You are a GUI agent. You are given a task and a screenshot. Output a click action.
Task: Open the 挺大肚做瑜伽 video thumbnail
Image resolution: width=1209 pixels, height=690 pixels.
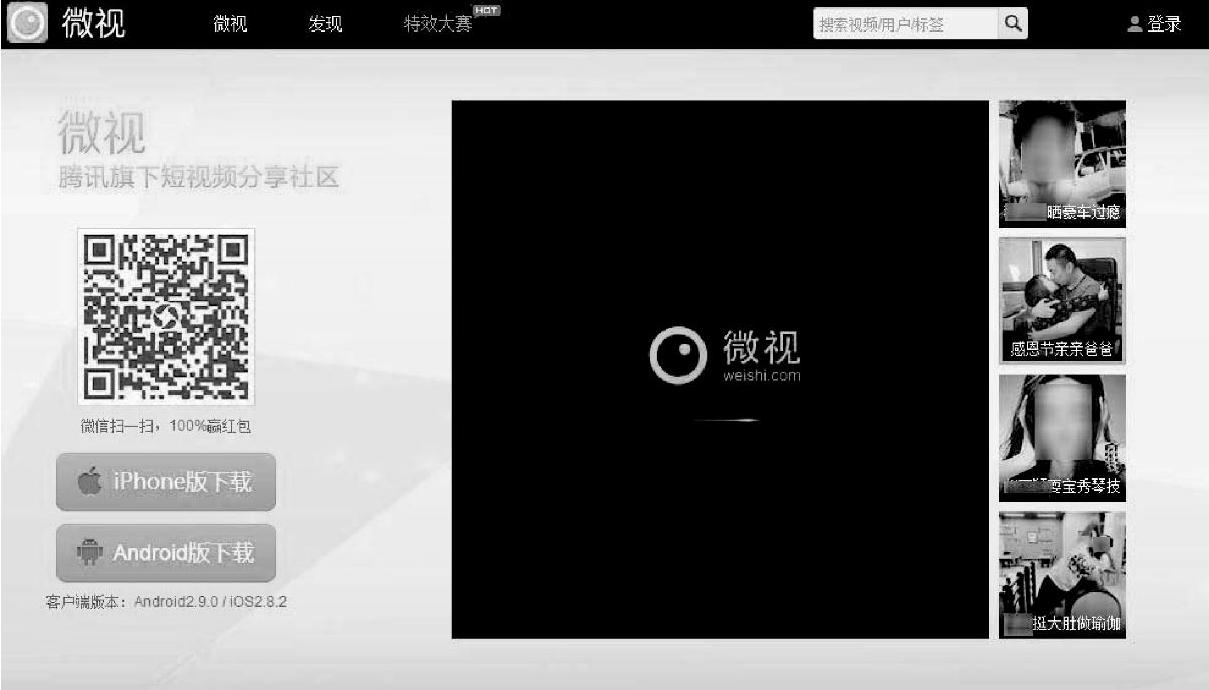pos(1062,575)
